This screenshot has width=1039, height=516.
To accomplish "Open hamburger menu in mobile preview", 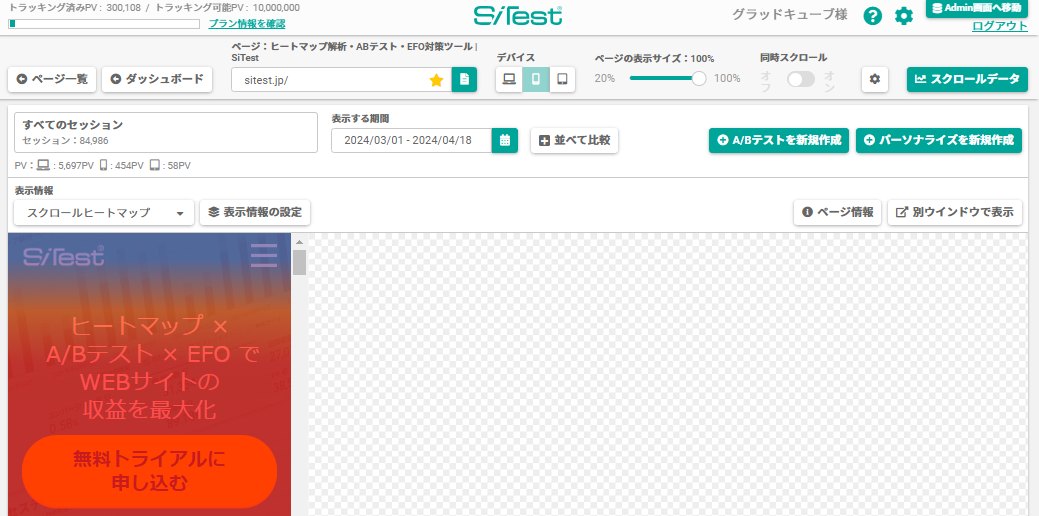I will pyautogui.click(x=264, y=256).
